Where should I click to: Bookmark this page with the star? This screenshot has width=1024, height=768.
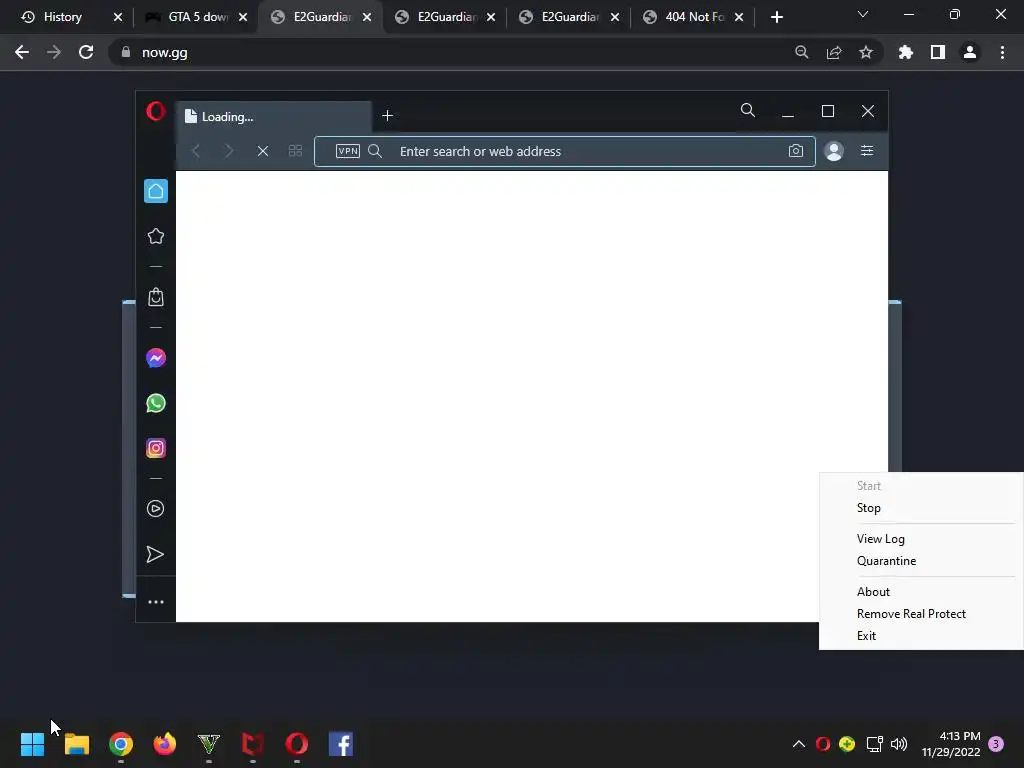pyautogui.click(x=866, y=52)
